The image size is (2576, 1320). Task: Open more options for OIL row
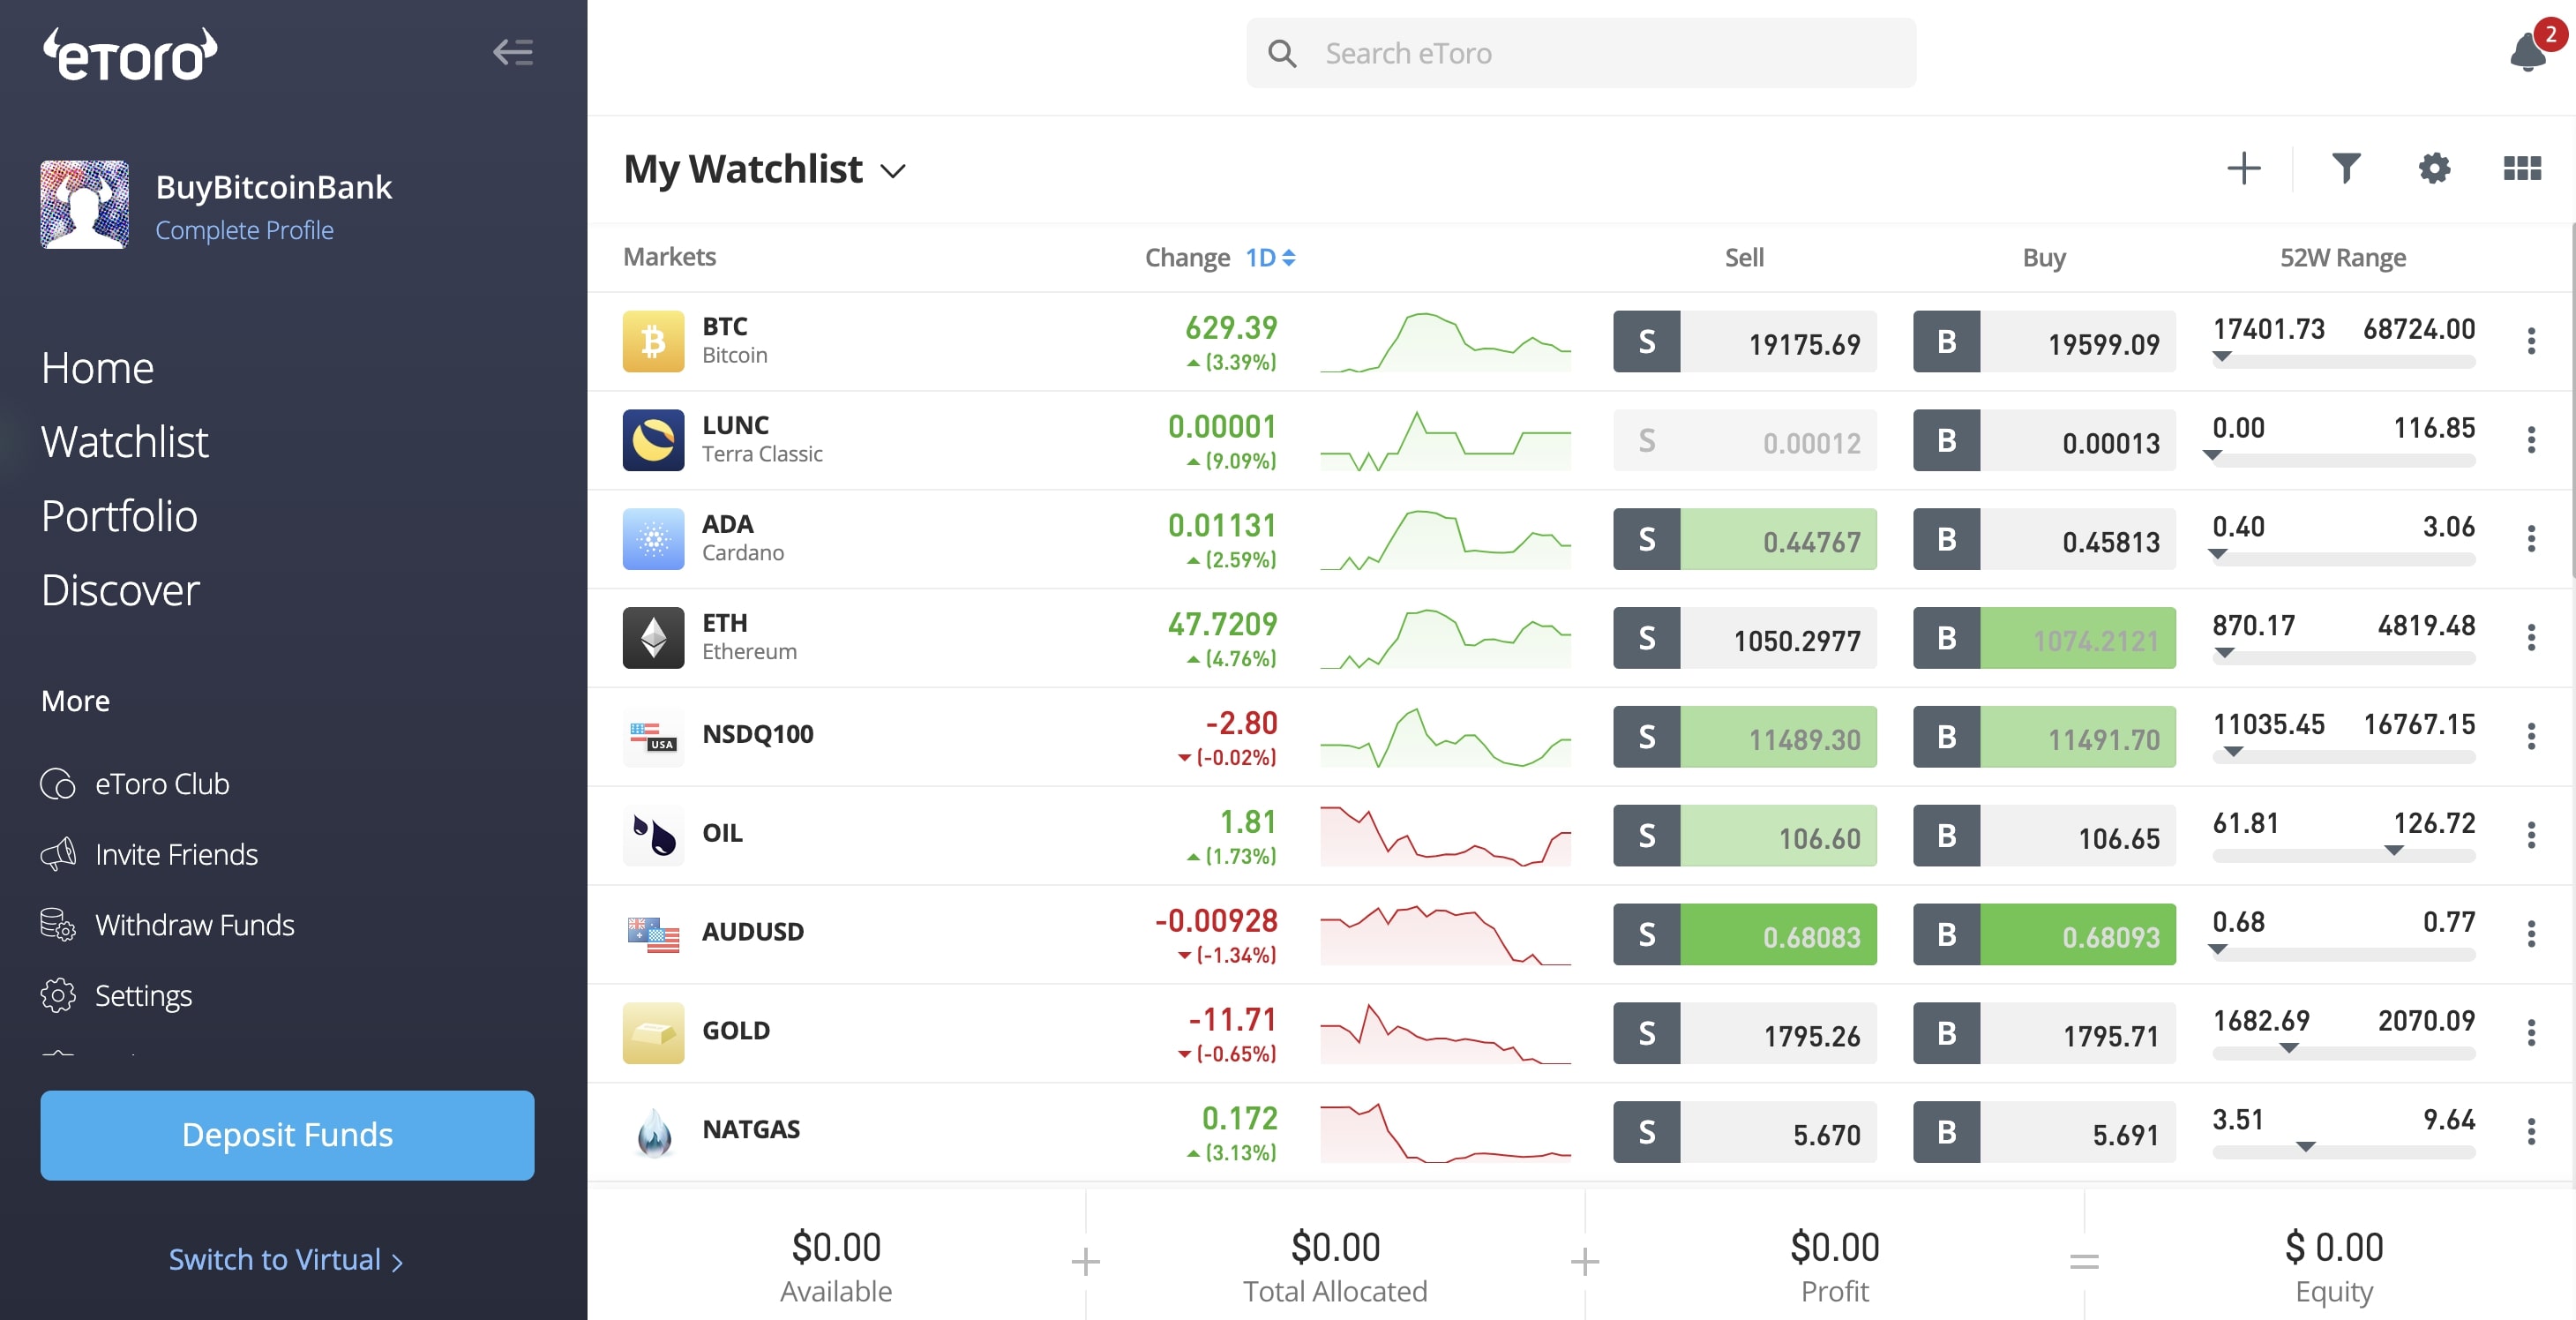point(2531,835)
